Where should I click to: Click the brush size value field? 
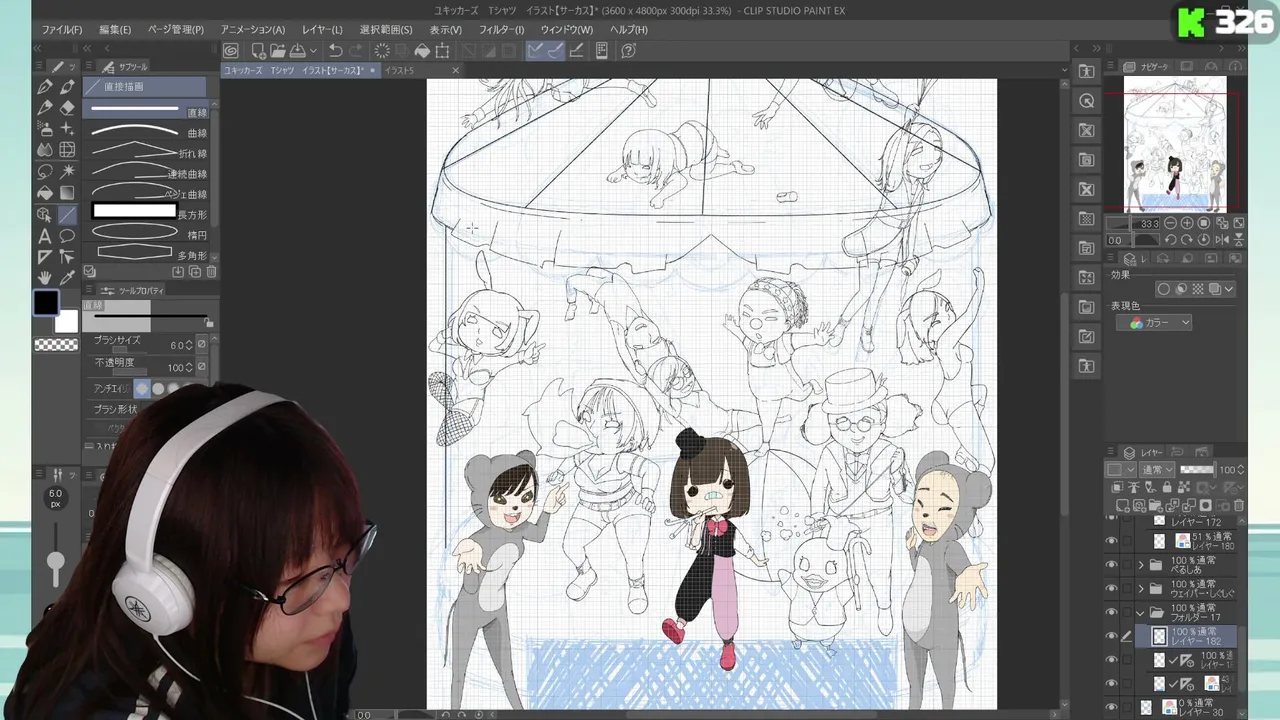point(176,345)
